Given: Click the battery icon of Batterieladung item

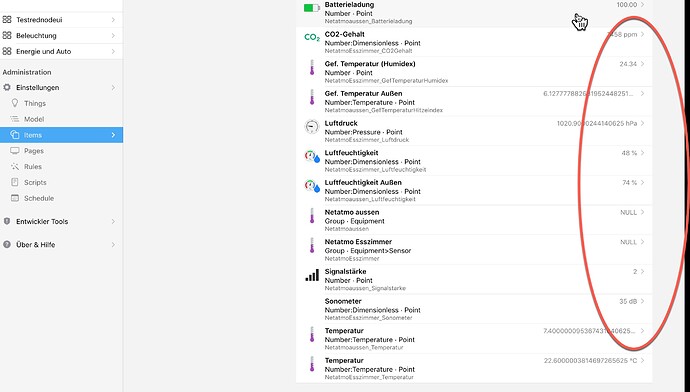Looking at the screenshot, I should [312, 8].
